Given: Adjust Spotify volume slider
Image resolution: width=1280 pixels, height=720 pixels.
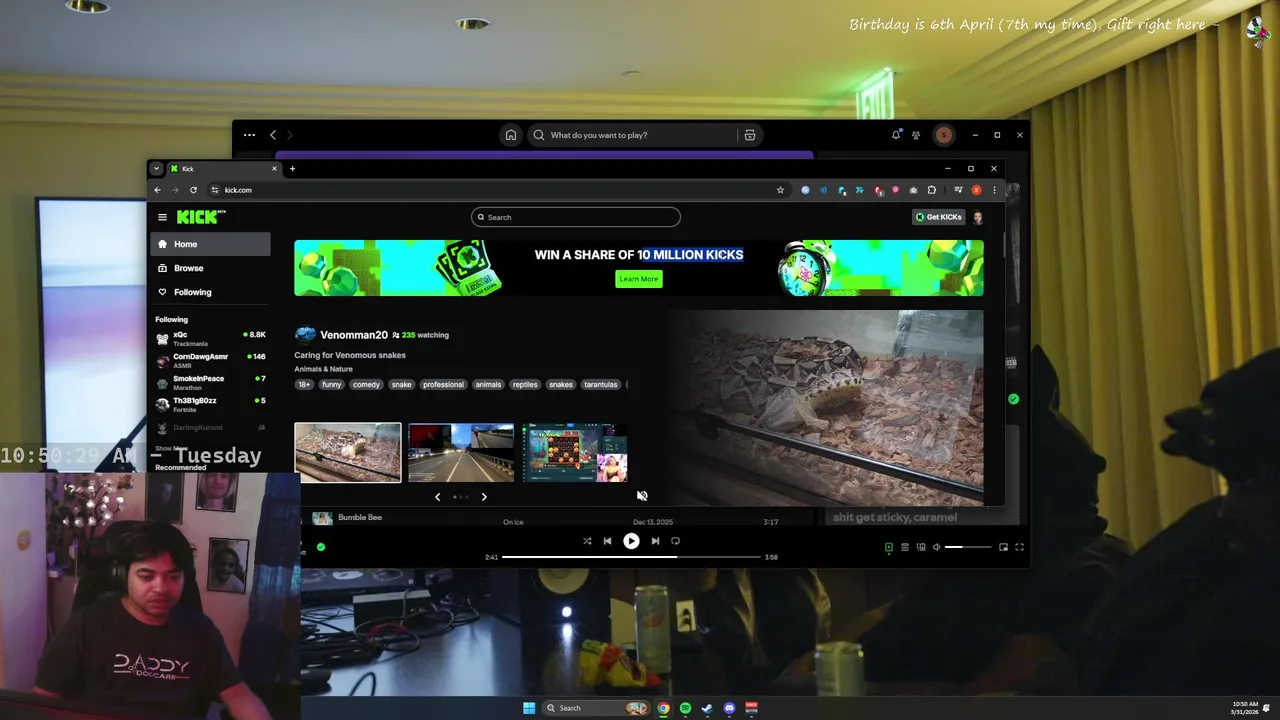Looking at the screenshot, I should [x=968, y=547].
